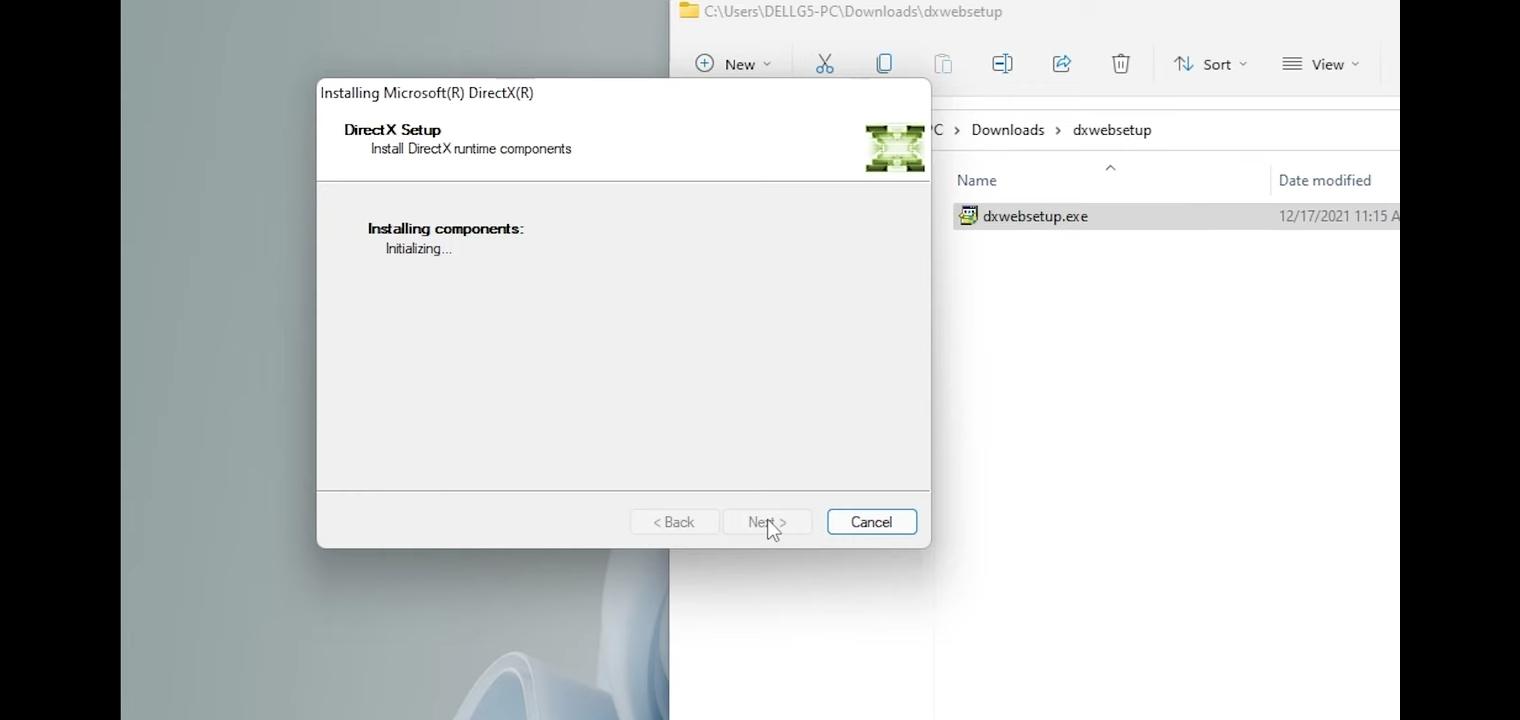Click the address bar path field
The width and height of the screenshot is (1520, 720).
[x=850, y=11]
